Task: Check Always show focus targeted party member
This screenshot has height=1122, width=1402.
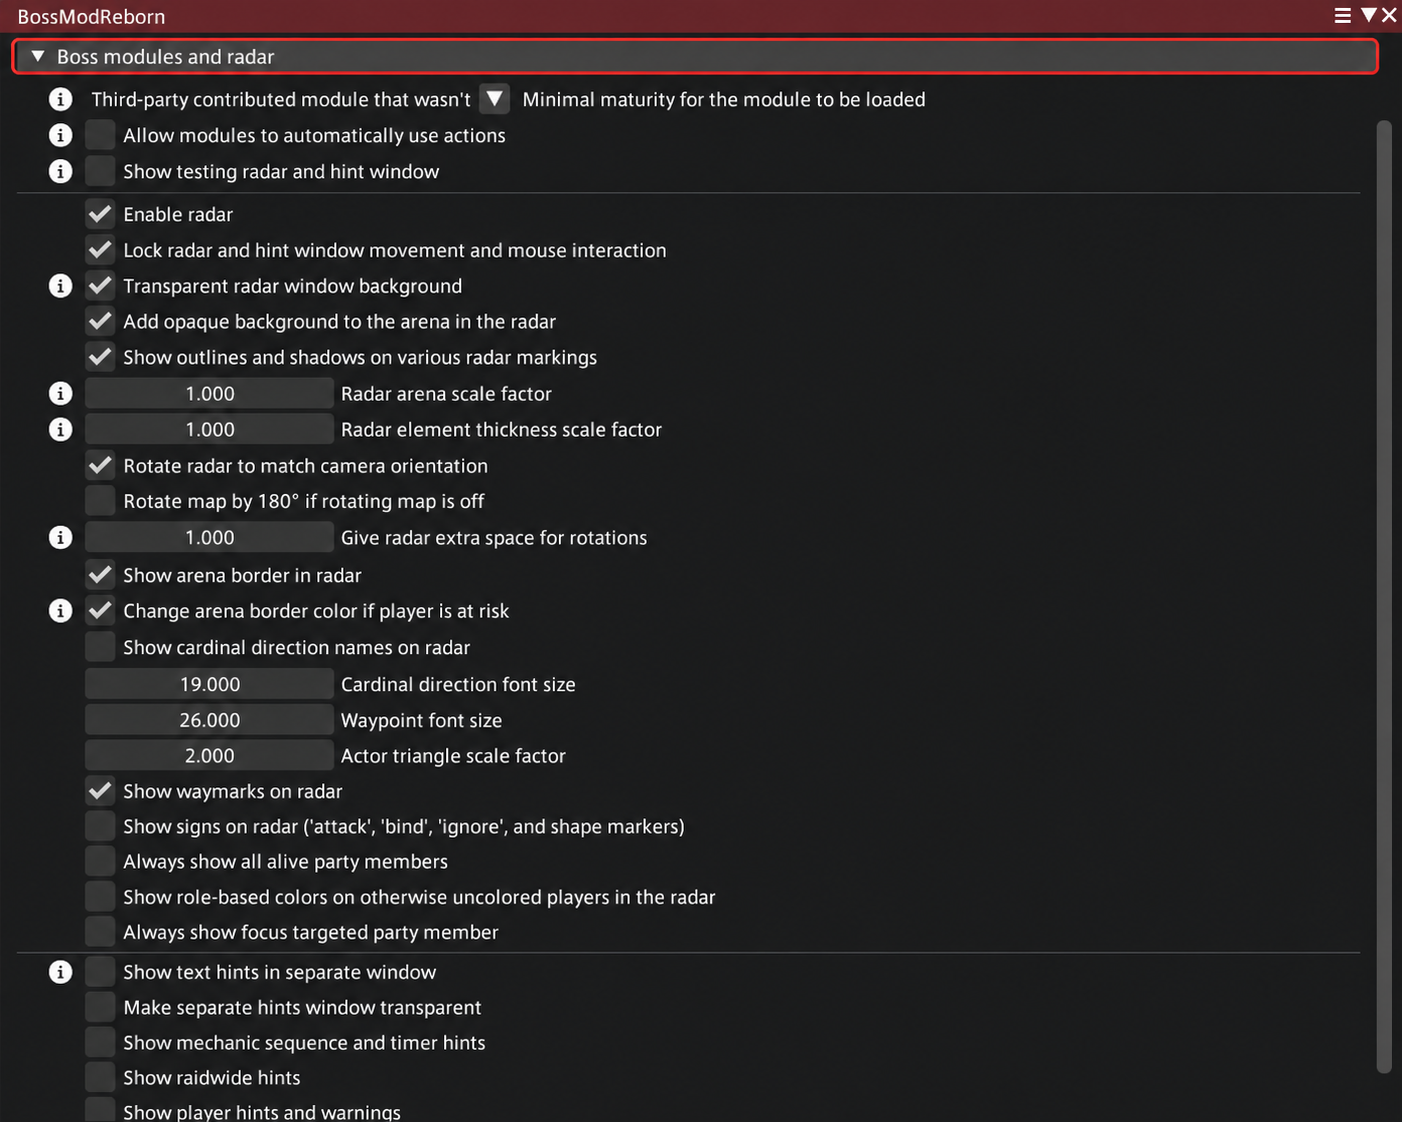Action: pyautogui.click(x=100, y=932)
